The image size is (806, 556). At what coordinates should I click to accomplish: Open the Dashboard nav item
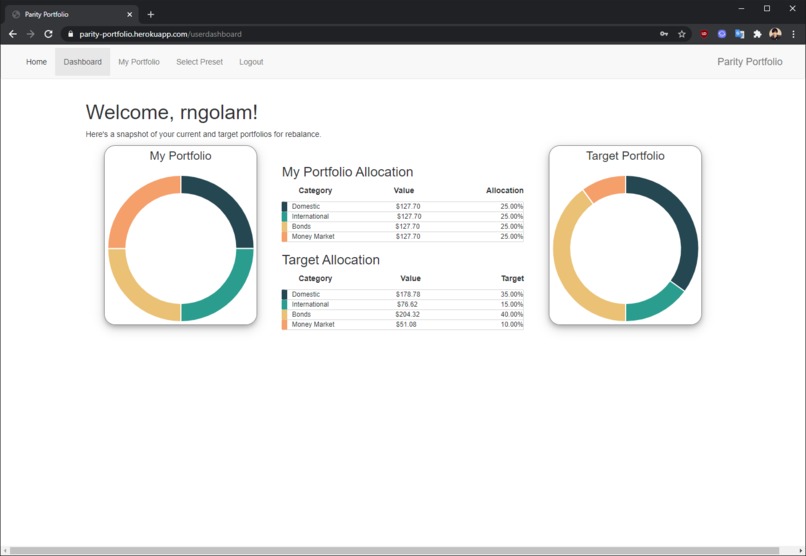point(82,62)
